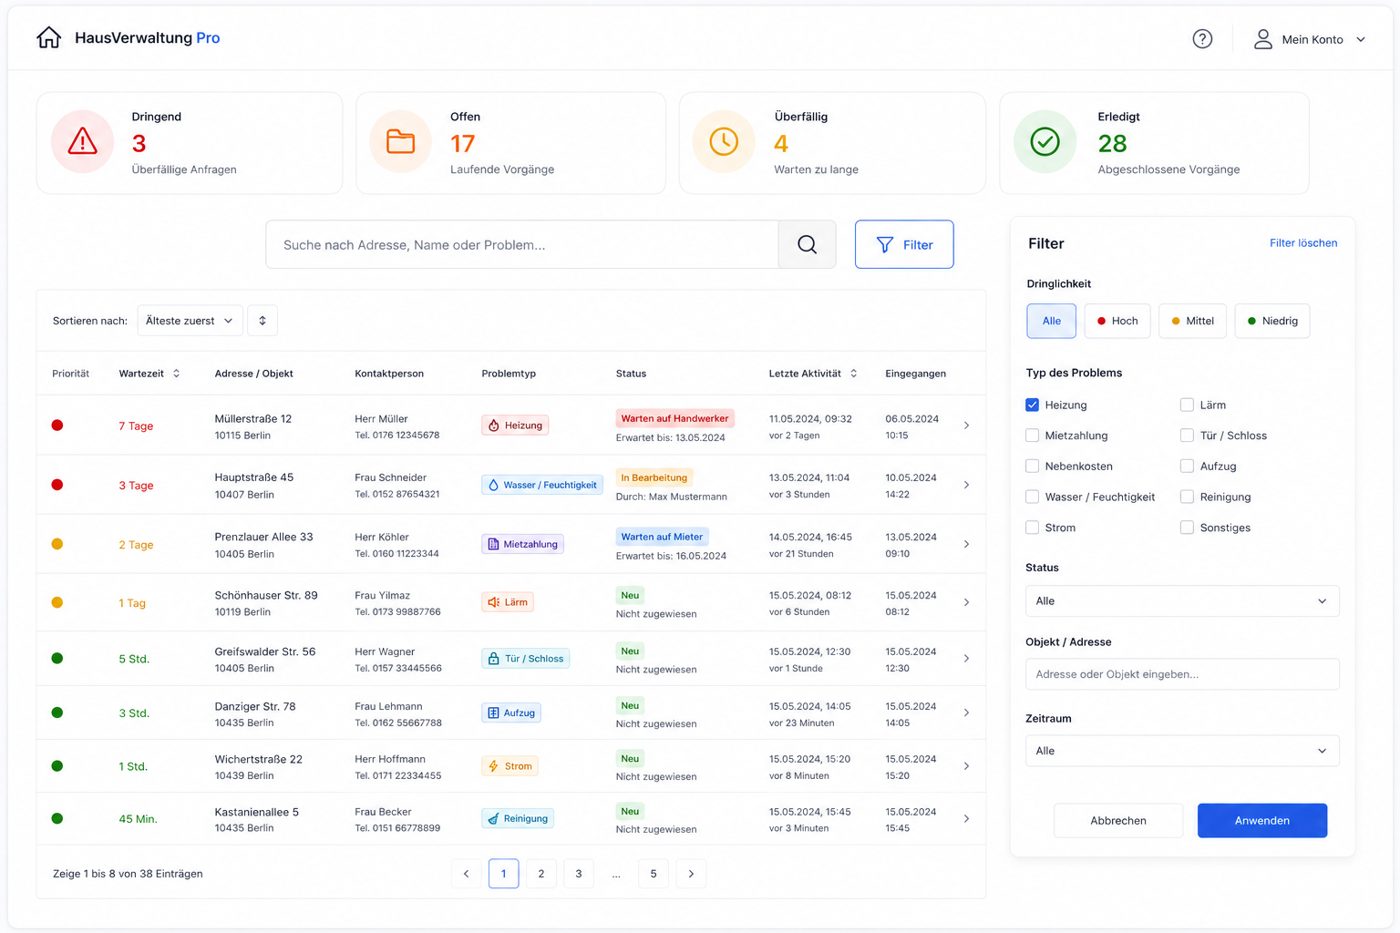The width and height of the screenshot is (1400, 933).
Task: Toggle sort direction arrows beside Älteste zuerst
Action: [262, 321]
